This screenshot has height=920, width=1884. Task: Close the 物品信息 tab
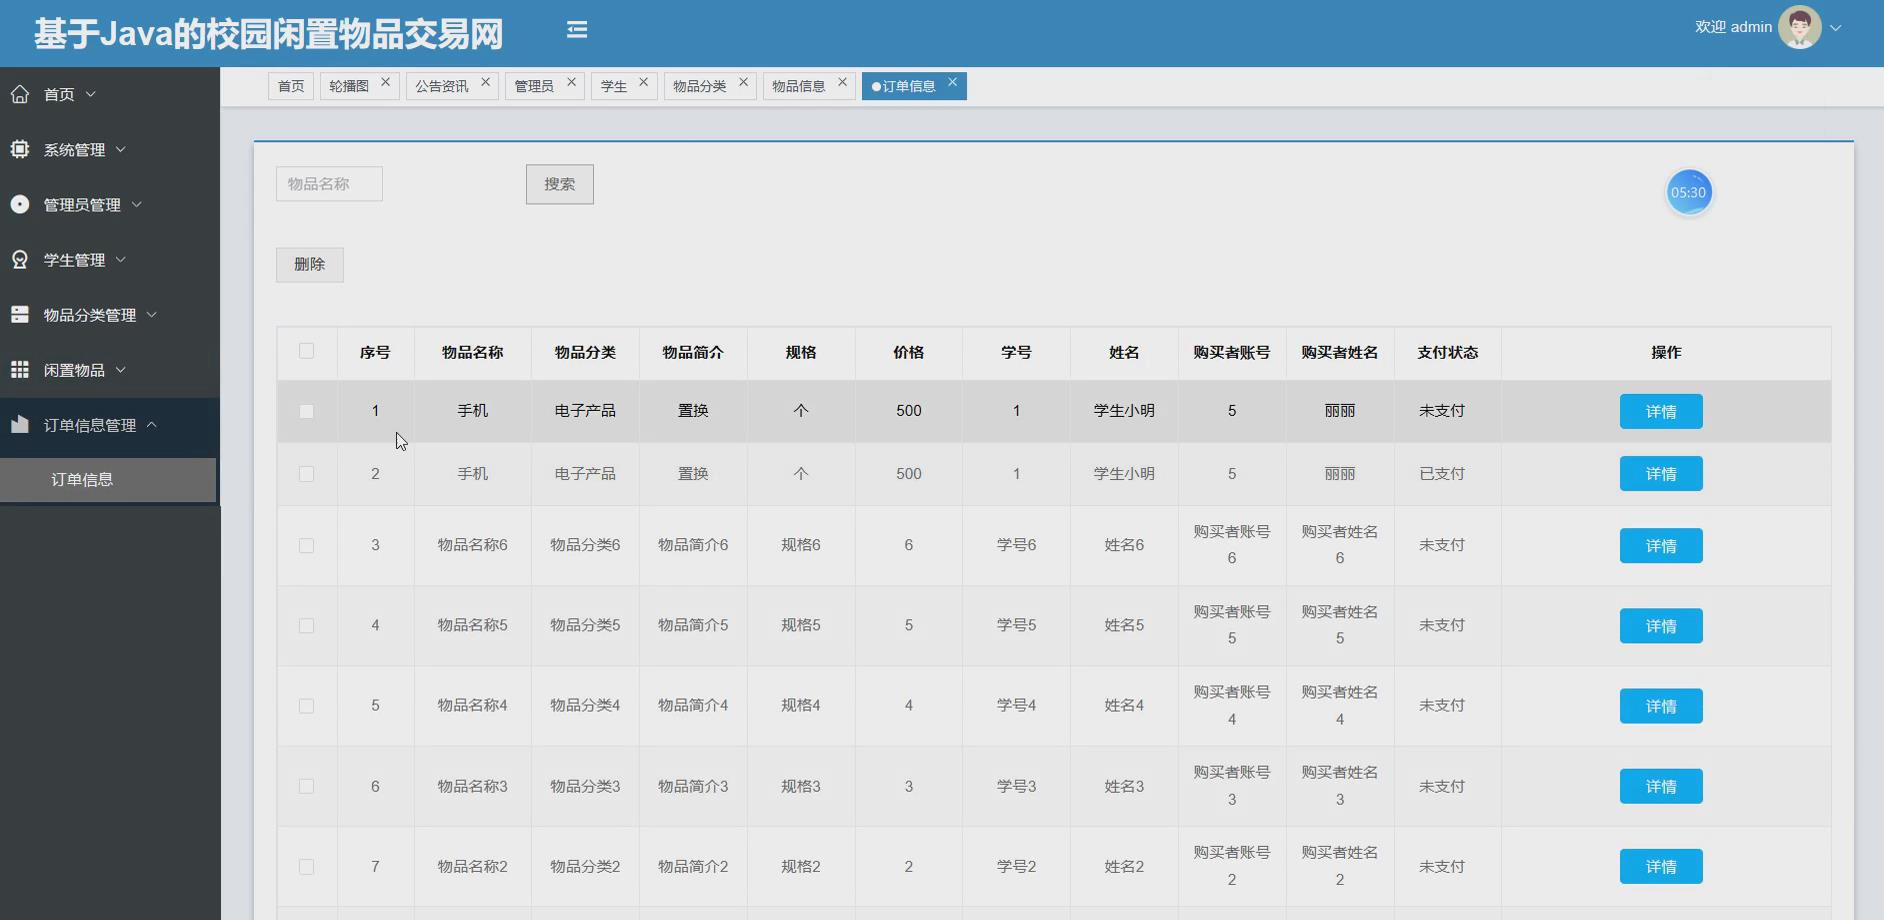(x=842, y=82)
